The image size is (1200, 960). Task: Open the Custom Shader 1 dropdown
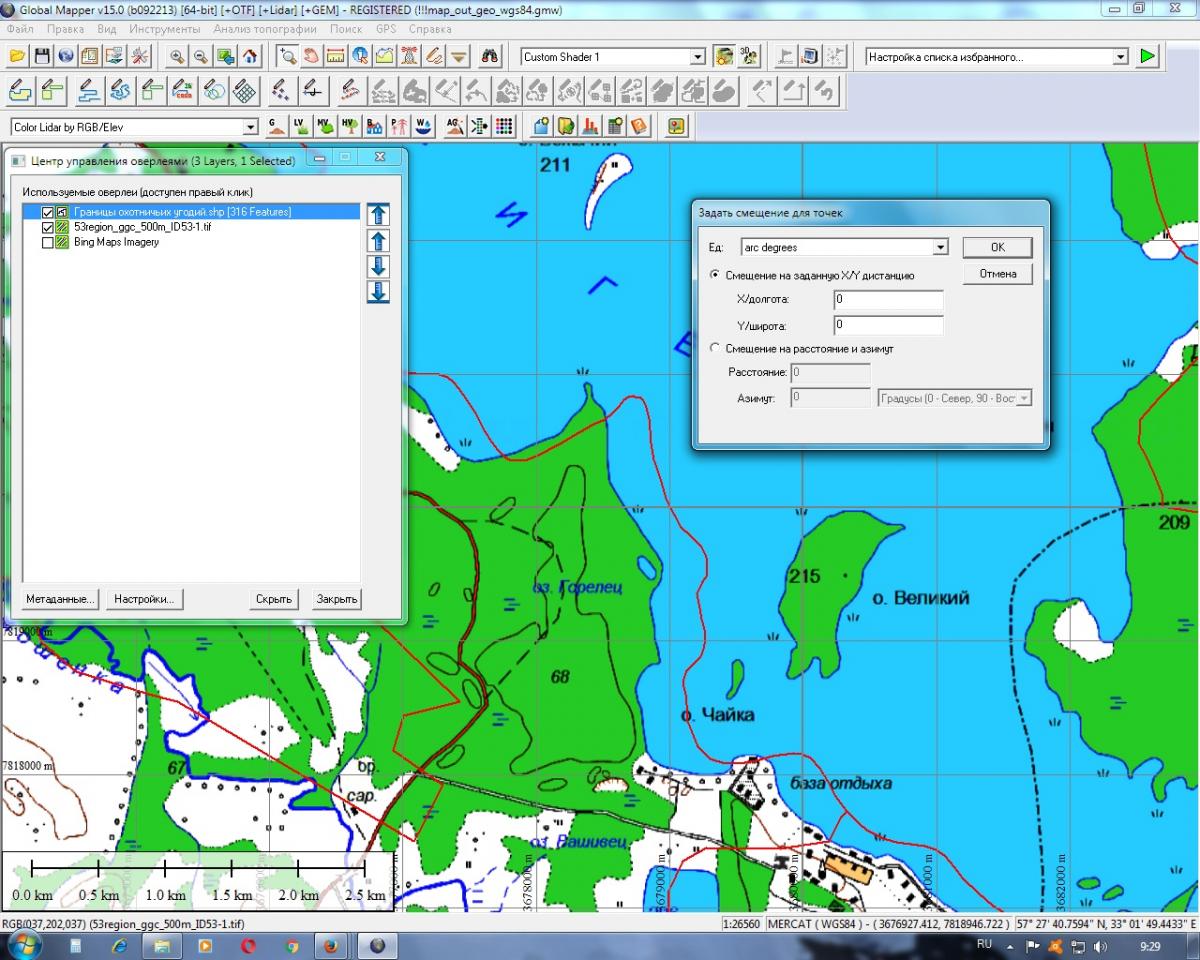[x=698, y=58]
